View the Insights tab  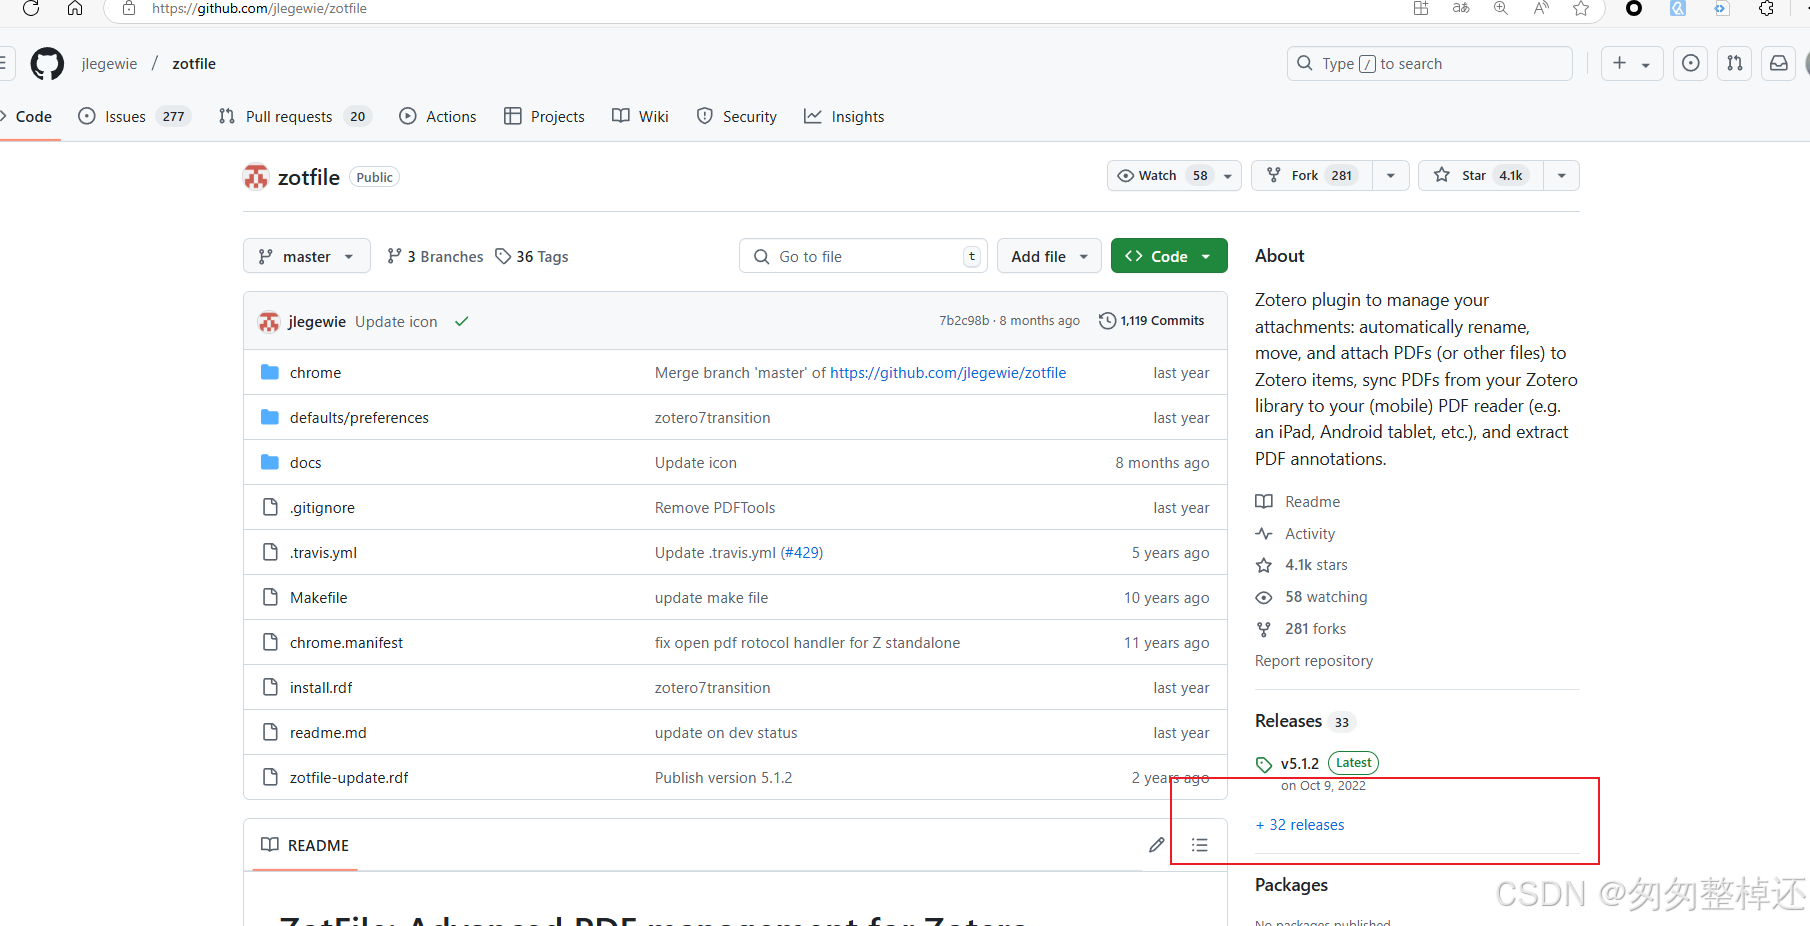point(845,116)
